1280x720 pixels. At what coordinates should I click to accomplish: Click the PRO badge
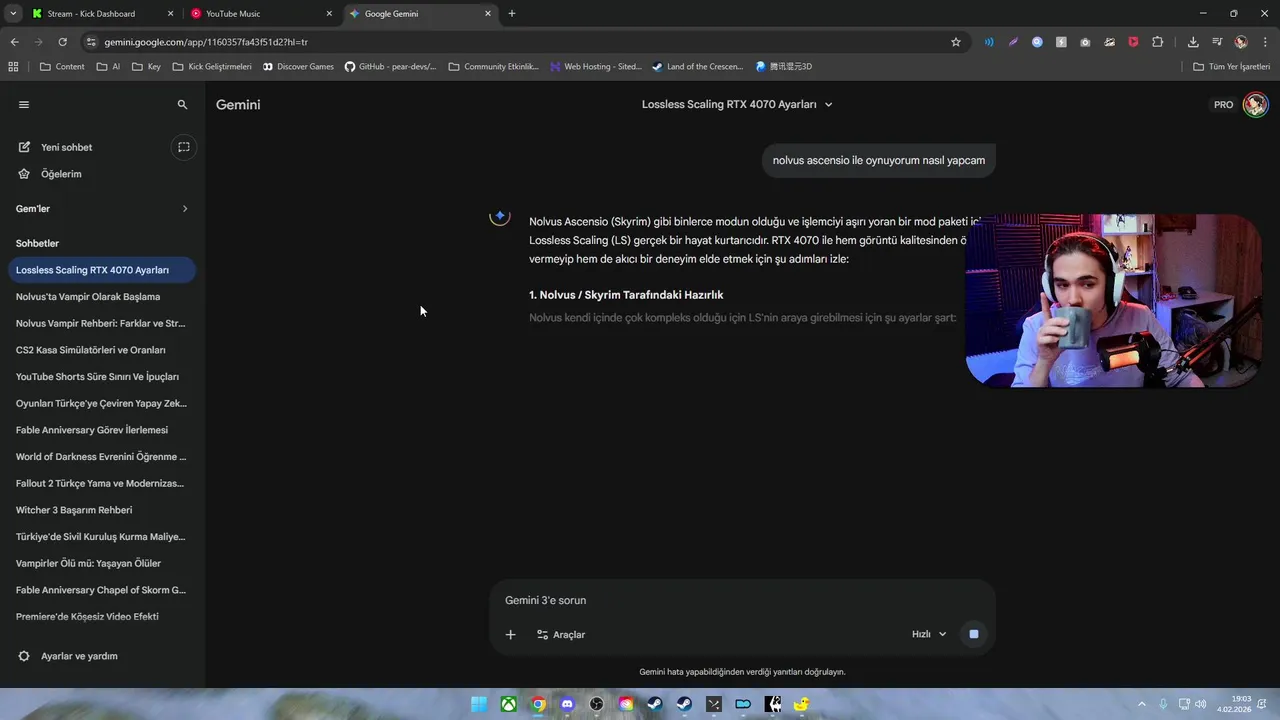pyautogui.click(x=1223, y=105)
